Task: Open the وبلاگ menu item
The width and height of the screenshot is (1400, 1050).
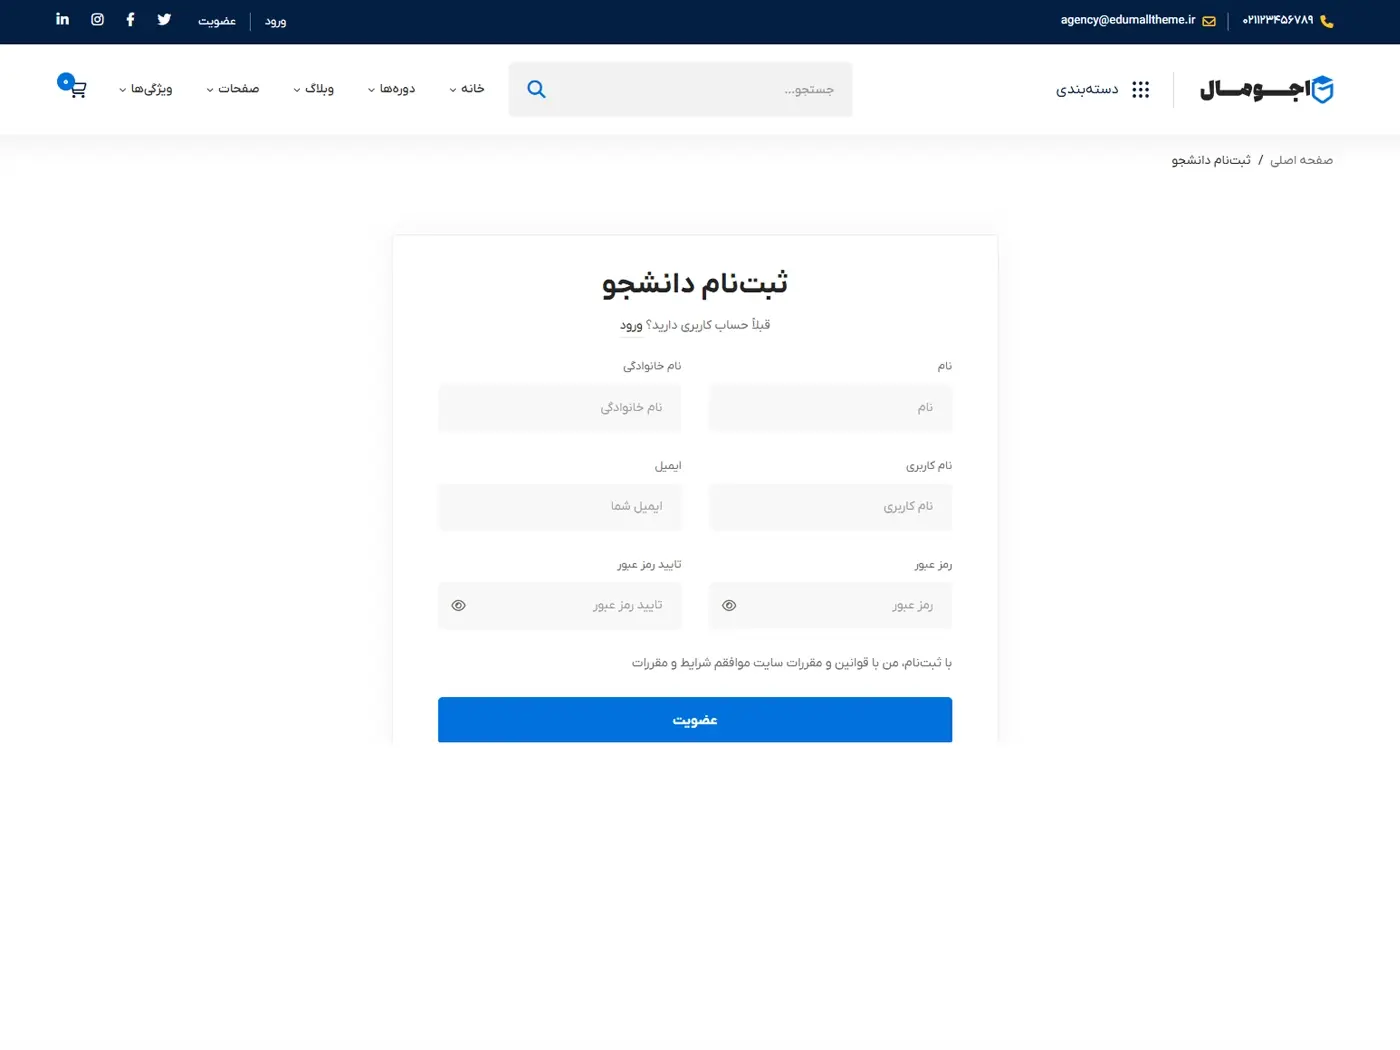Action: (x=314, y=89)
